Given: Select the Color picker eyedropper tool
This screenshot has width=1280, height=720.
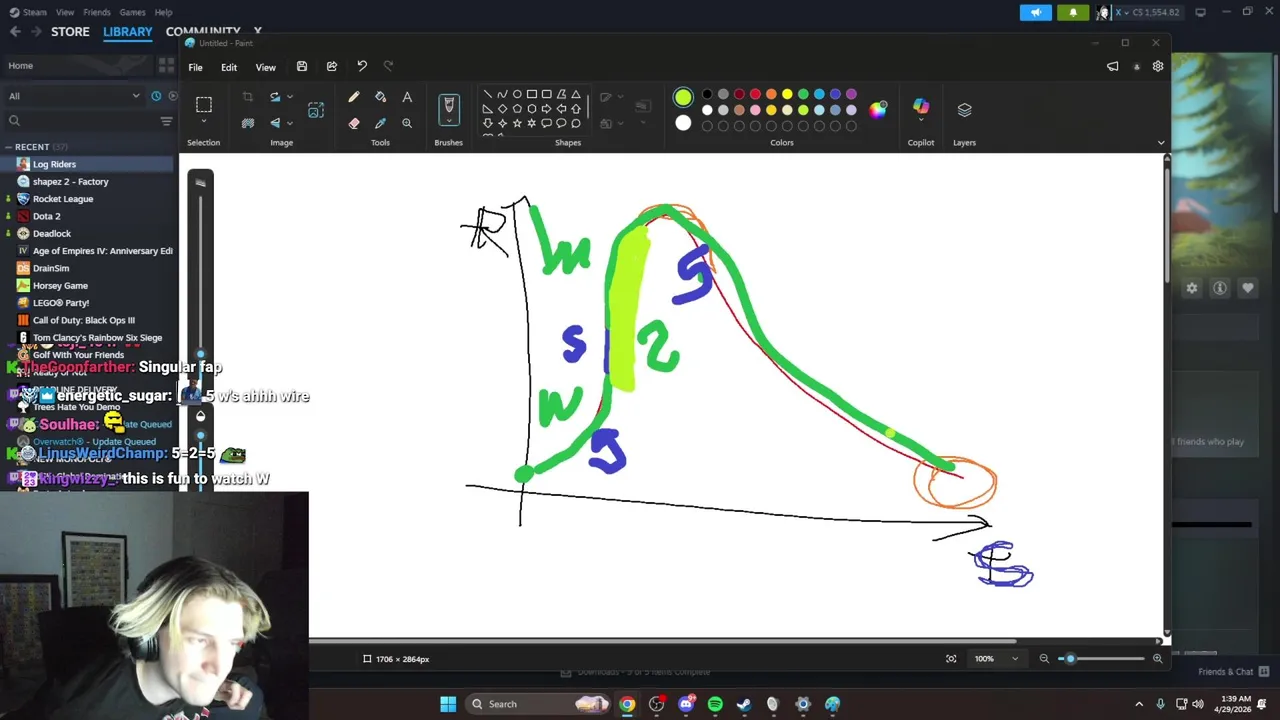Looking at the screenshot, I should pyautogui.click(x=380, y=123).
